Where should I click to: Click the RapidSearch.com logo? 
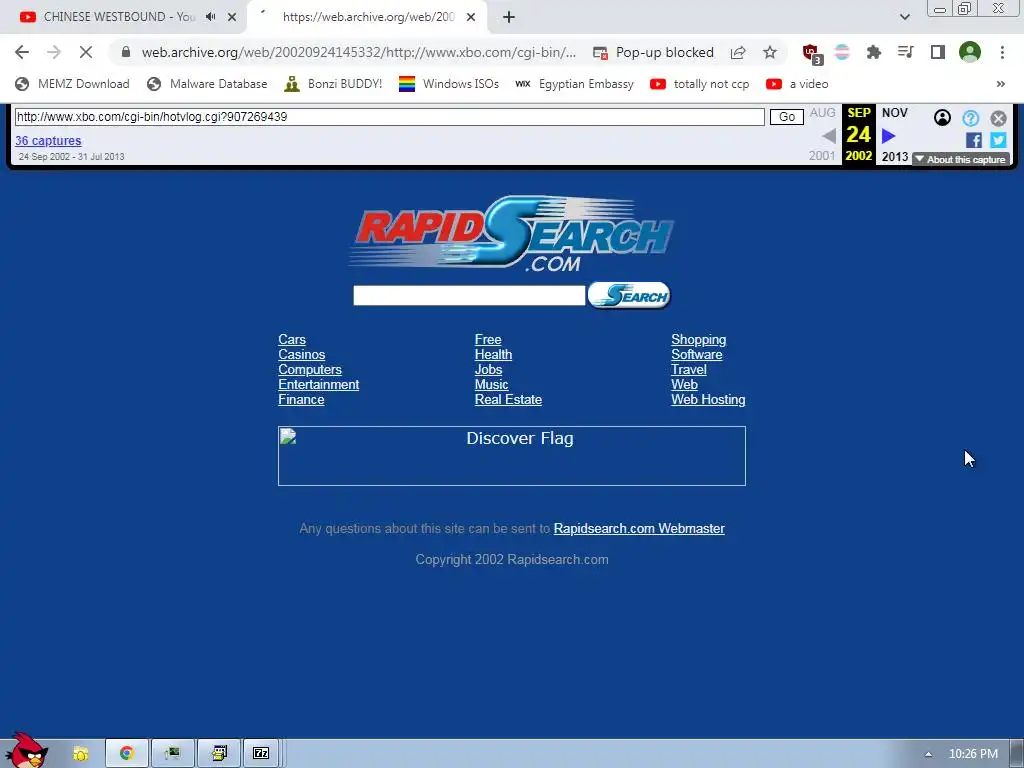pos(512,232)
